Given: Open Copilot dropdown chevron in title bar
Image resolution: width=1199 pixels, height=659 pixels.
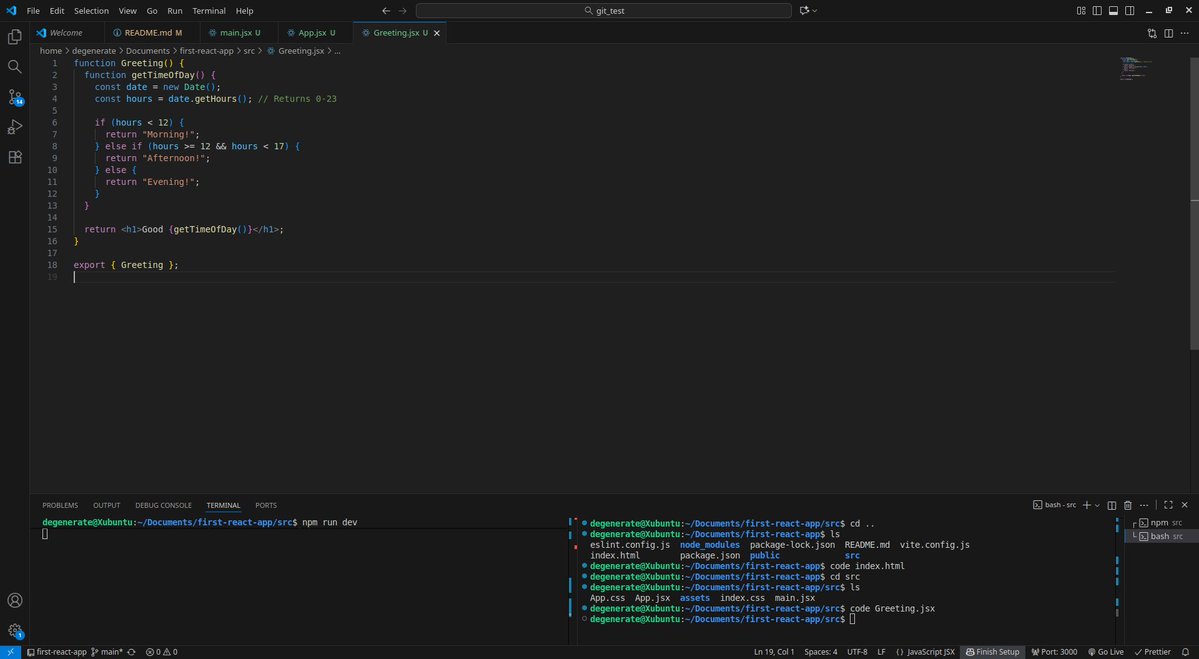Looking at the screenshot, I should pyautogui.click(x=814, y=11).
